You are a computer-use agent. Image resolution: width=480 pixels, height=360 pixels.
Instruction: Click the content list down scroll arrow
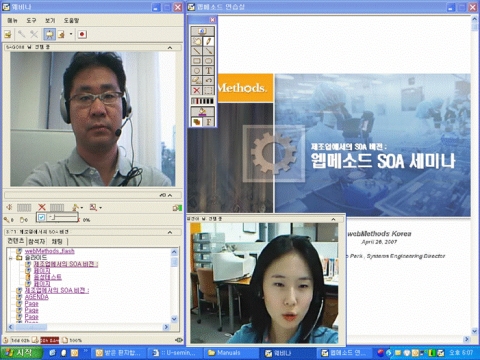coord(174,319)
